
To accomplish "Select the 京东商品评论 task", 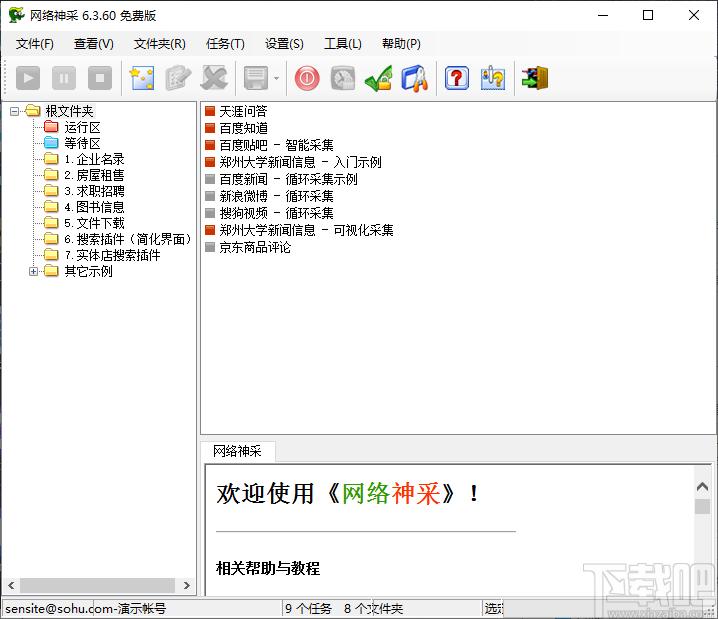I will pyautogui.click(x=255, y=247).
